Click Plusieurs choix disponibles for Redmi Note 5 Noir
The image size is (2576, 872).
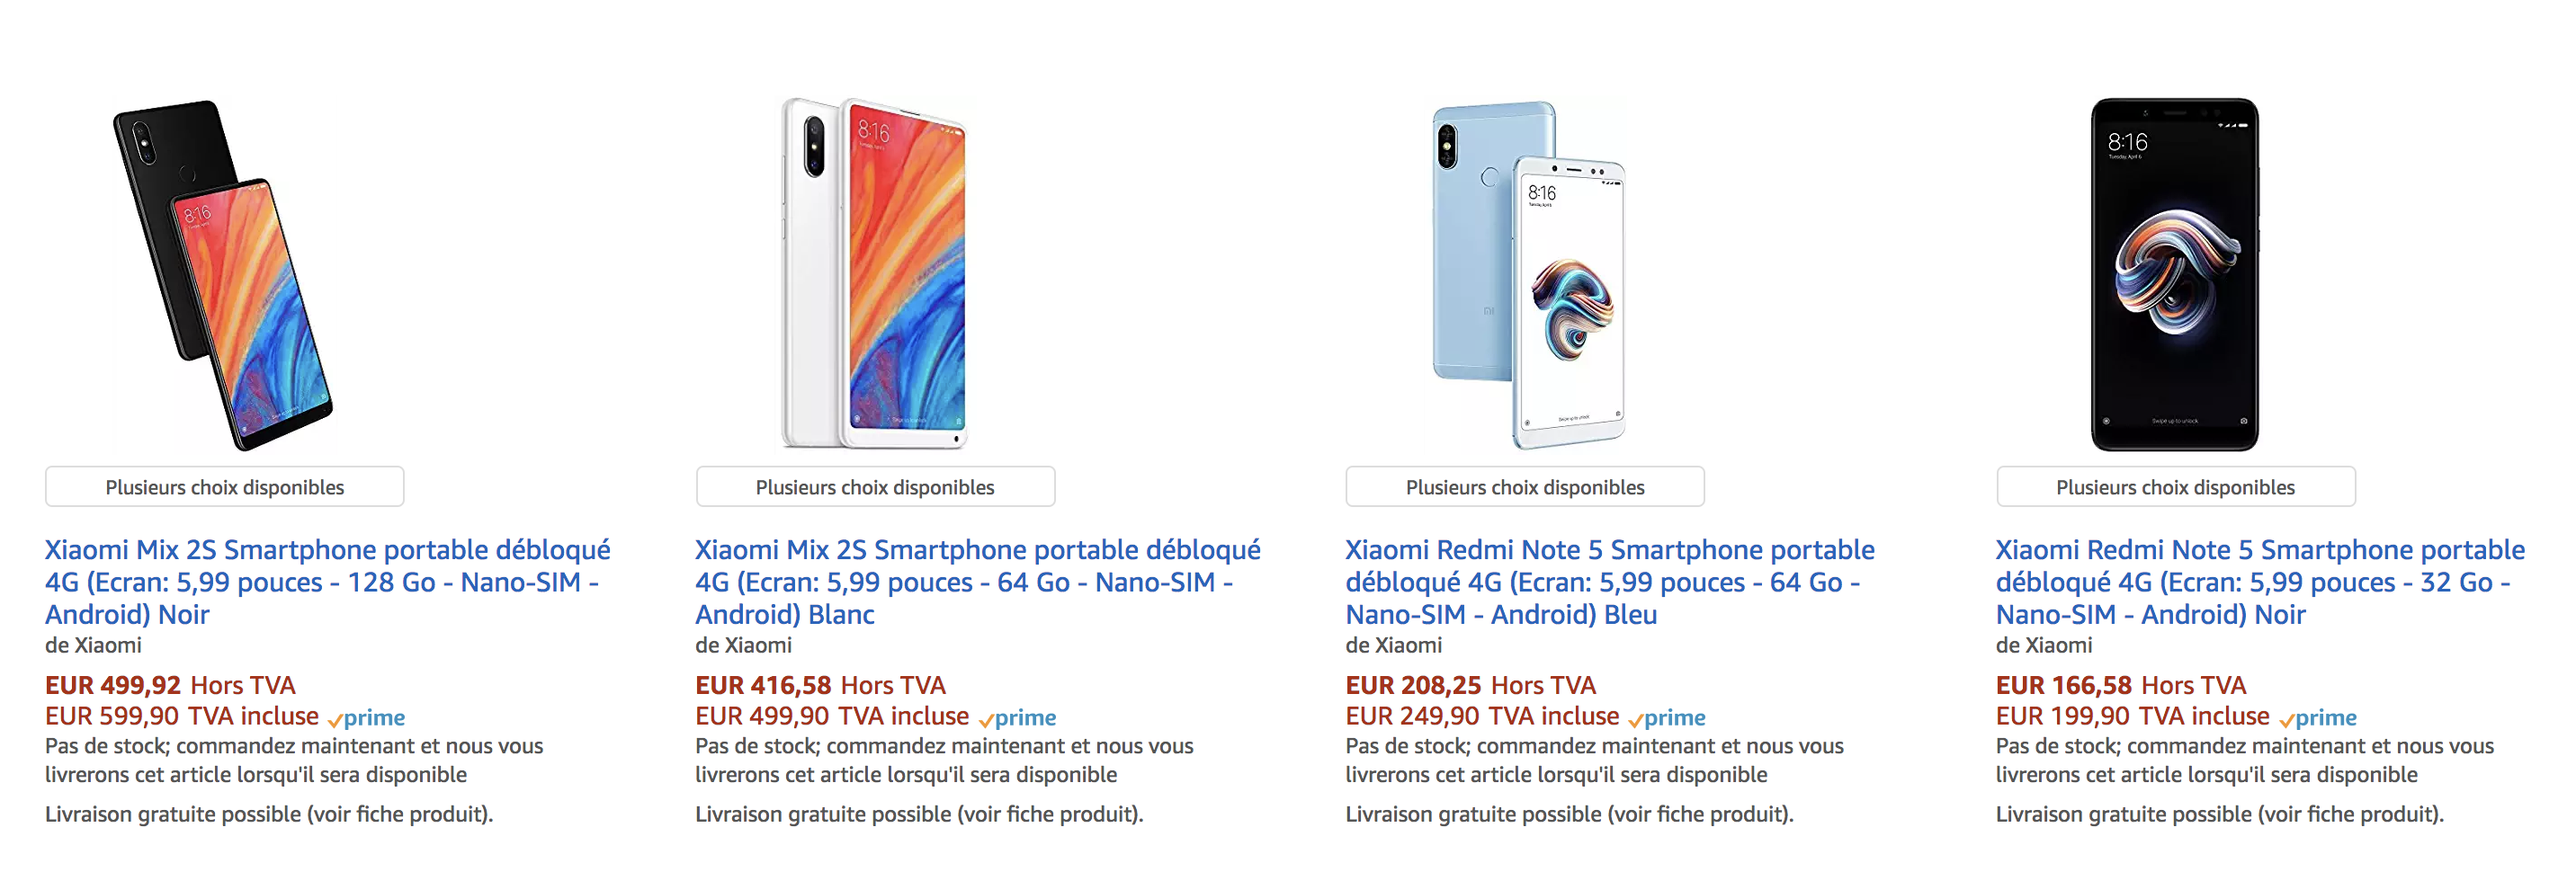click(2176, 487)
